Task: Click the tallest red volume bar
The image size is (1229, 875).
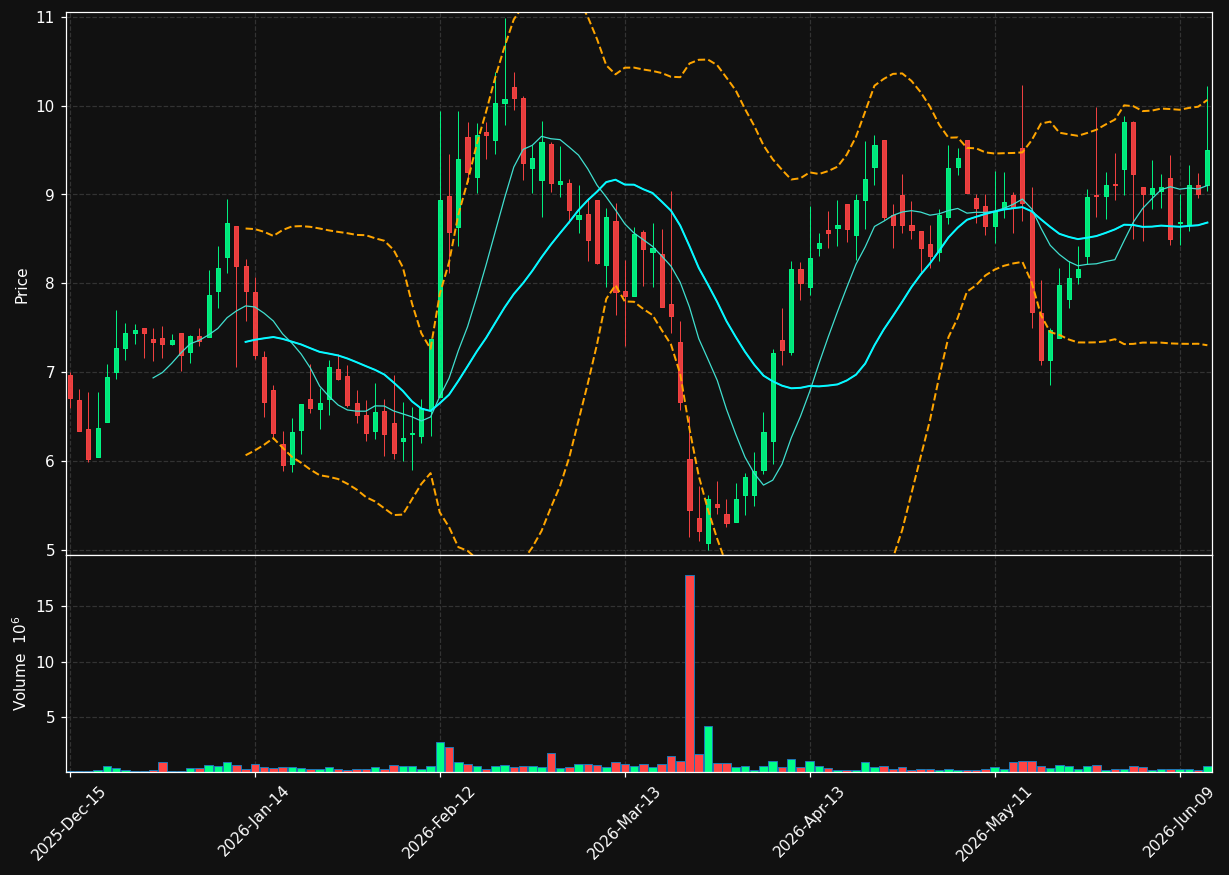Action: pos(689,673)
